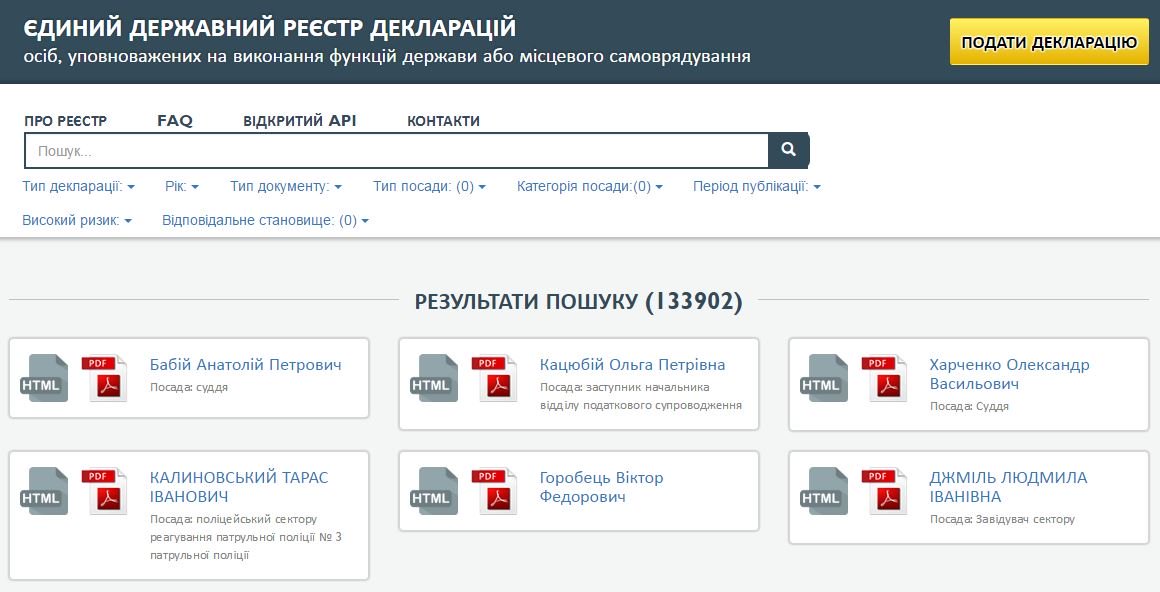Open declaration of Бабій Анатолій Петрович

(x=246, y=365)
